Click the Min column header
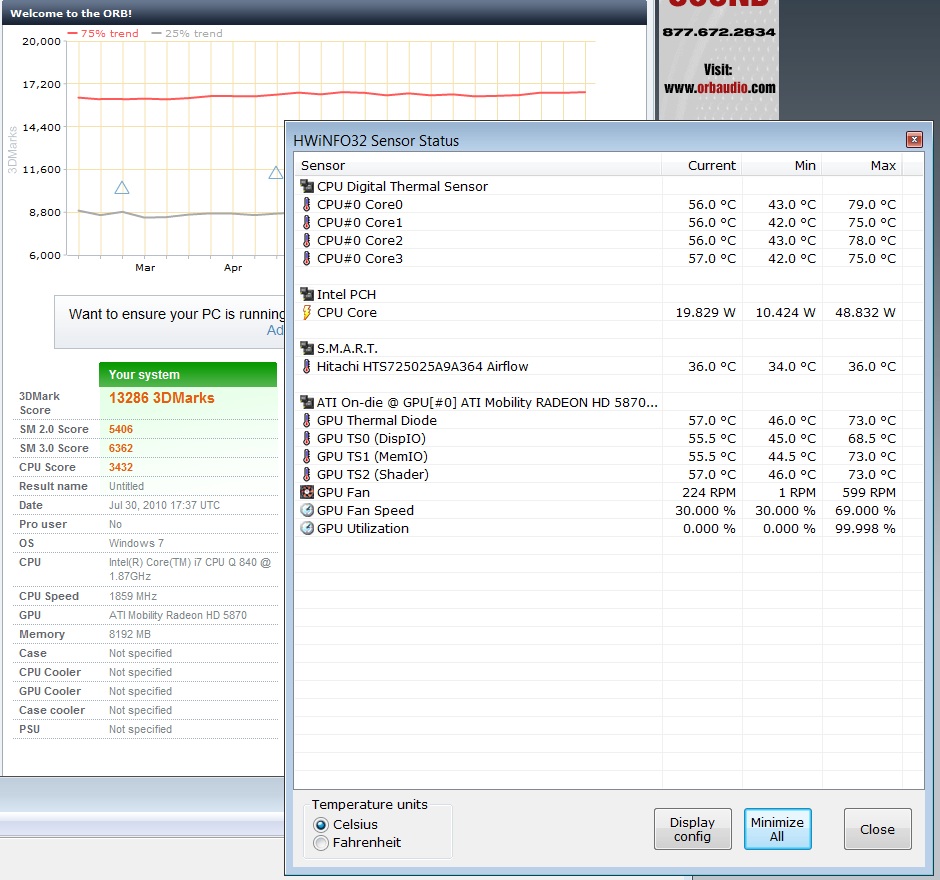Screen dimensions: 940x880 781,165
